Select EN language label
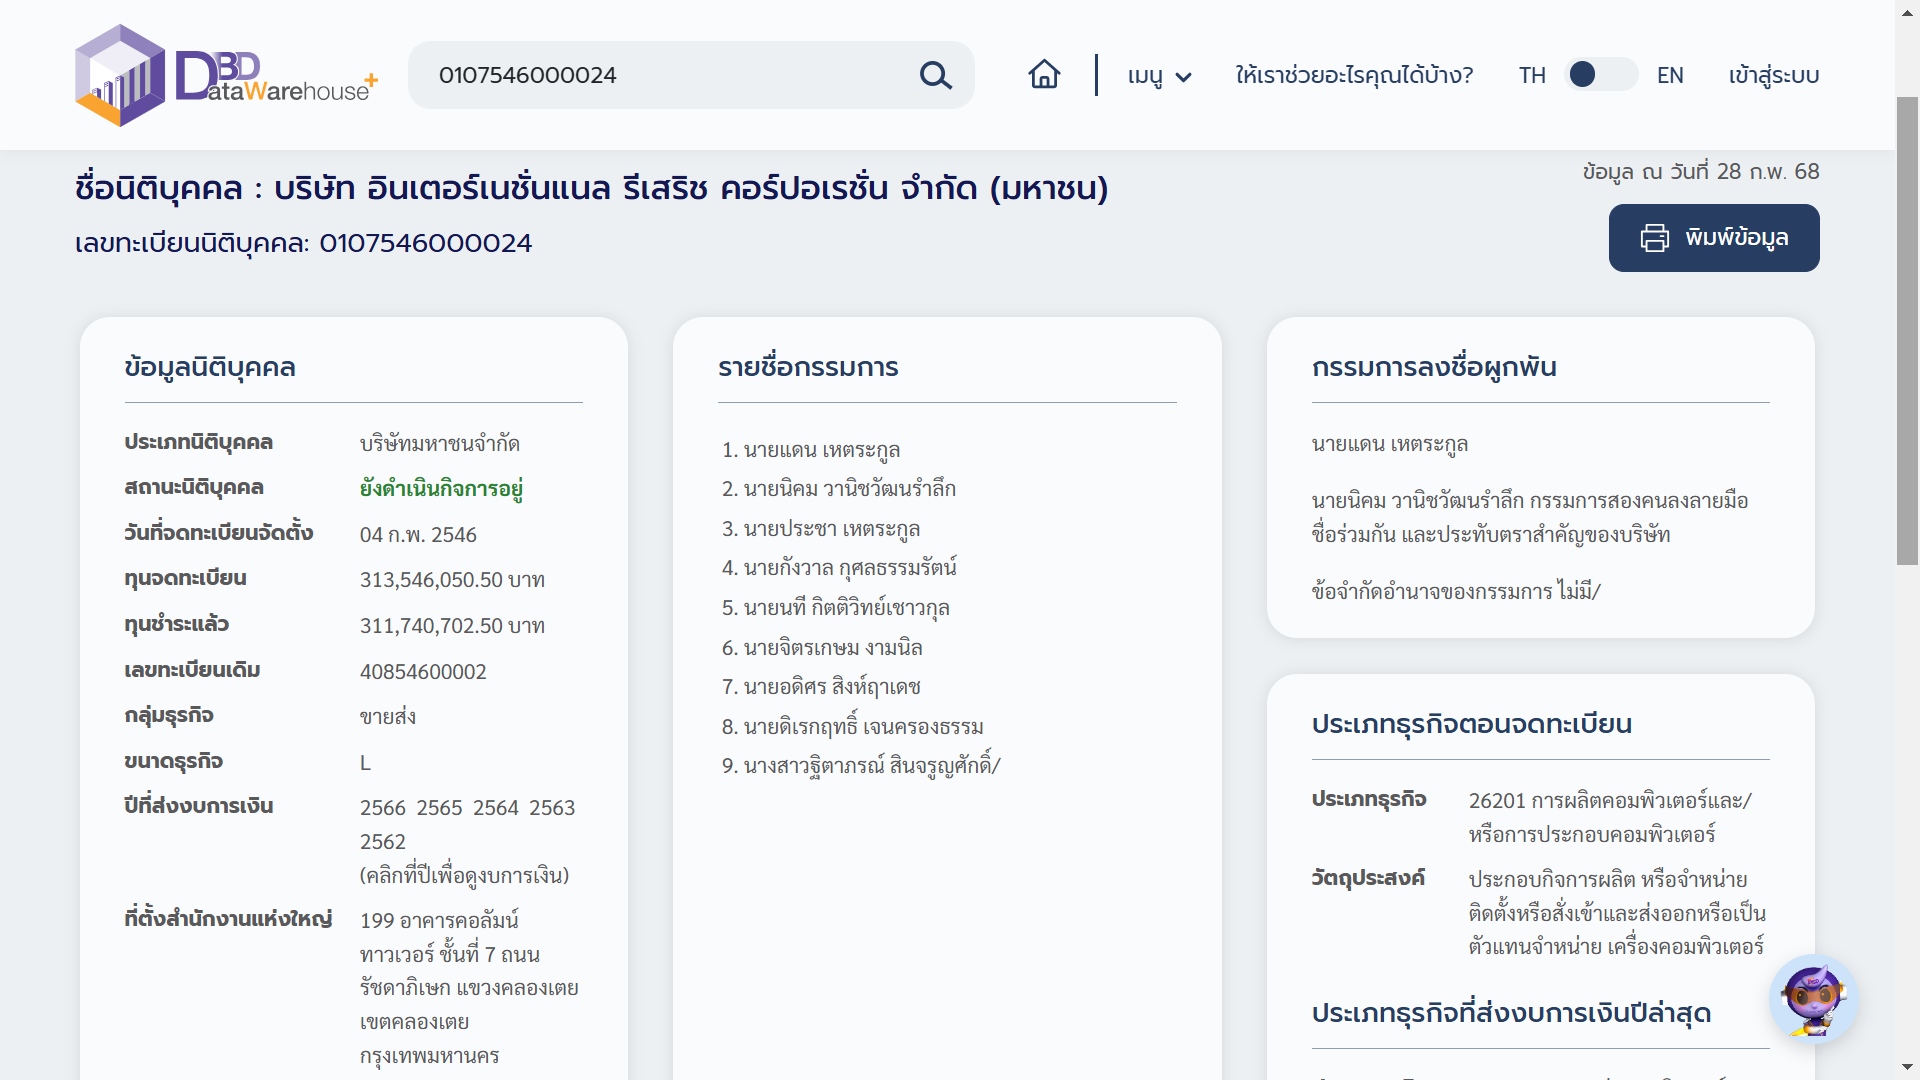Screen dimensions: 1920x1080 [1670, 75]
